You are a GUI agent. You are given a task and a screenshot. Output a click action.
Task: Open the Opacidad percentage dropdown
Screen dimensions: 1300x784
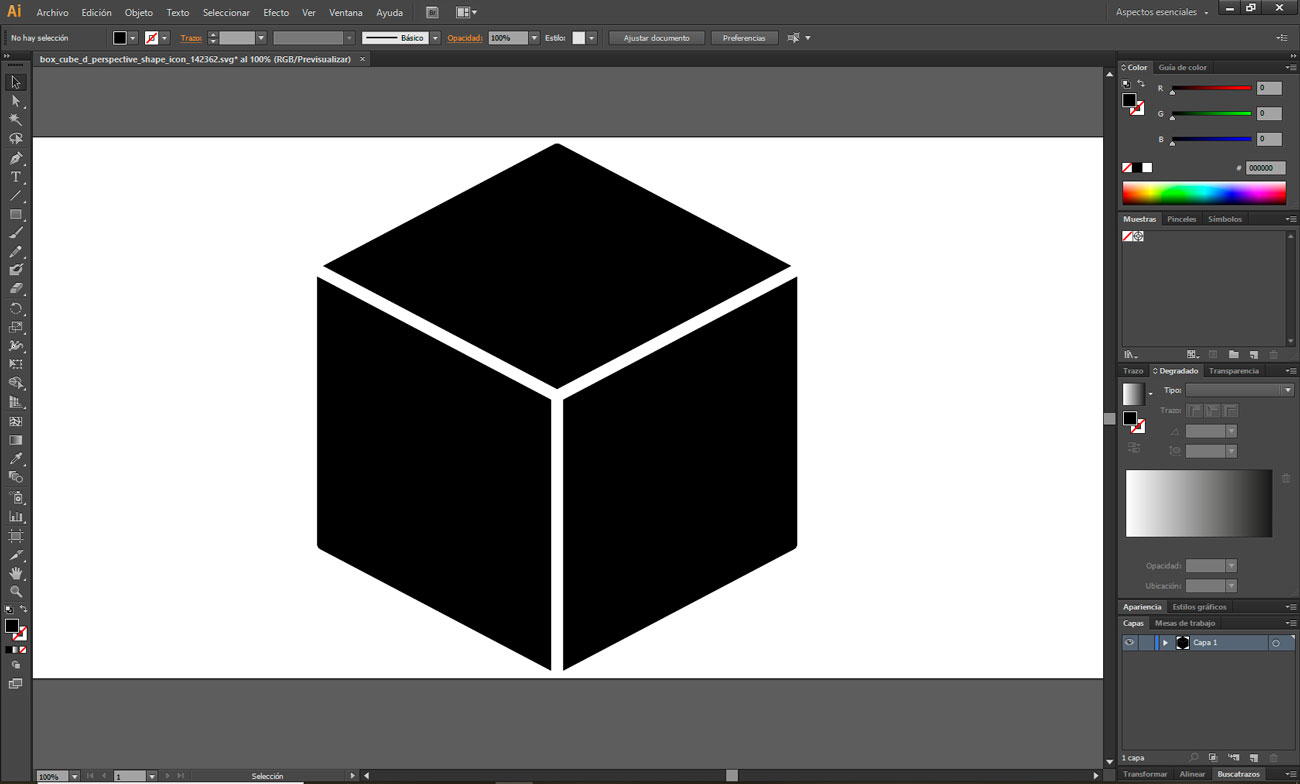(x=534, y=38)
